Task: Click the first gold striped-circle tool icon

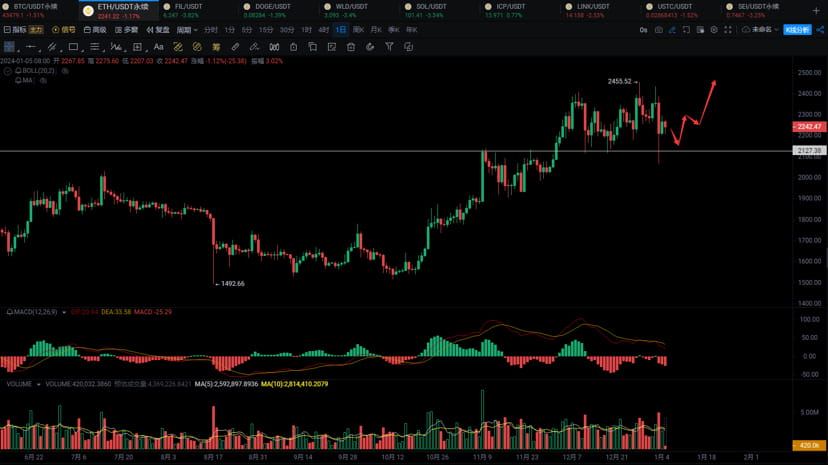Action: pos(178,47)
